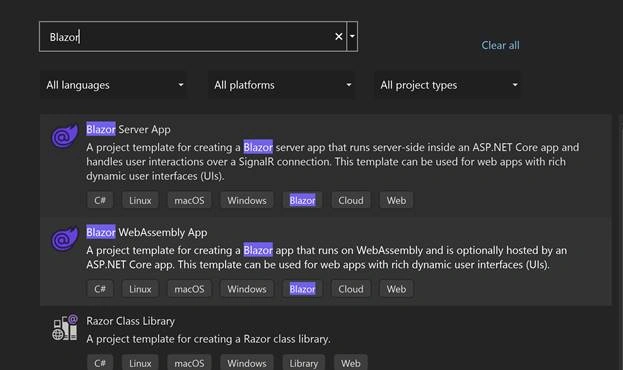Click the C# tag under Blazor Server App

100,200
